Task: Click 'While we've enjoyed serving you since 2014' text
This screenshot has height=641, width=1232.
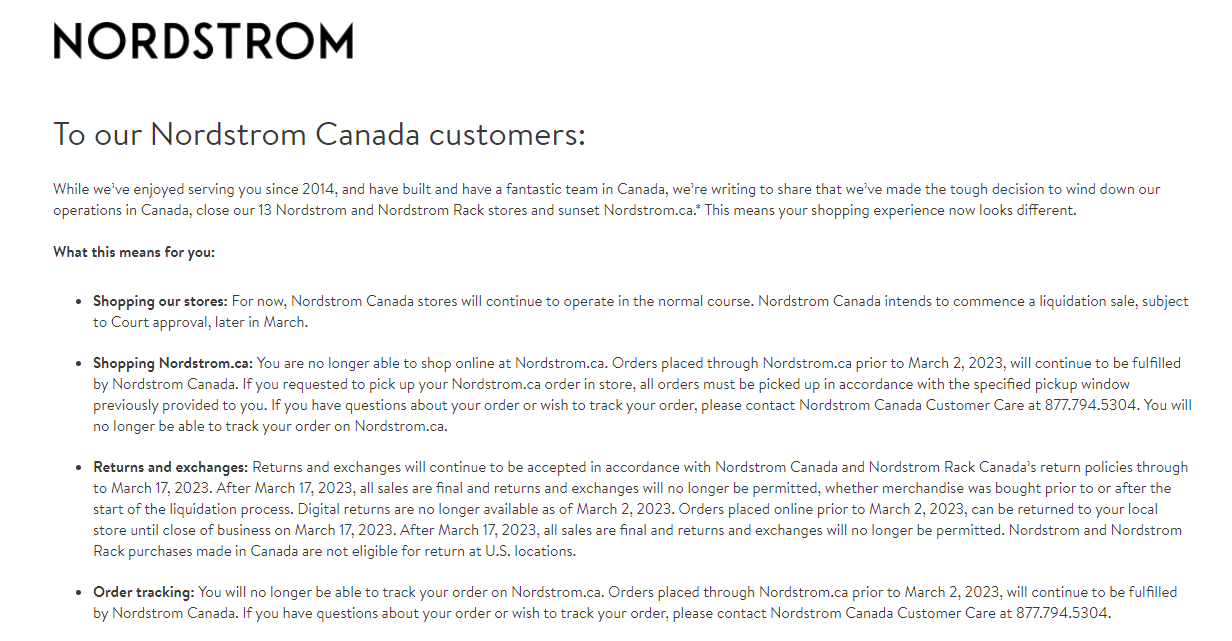Action: 196,189
